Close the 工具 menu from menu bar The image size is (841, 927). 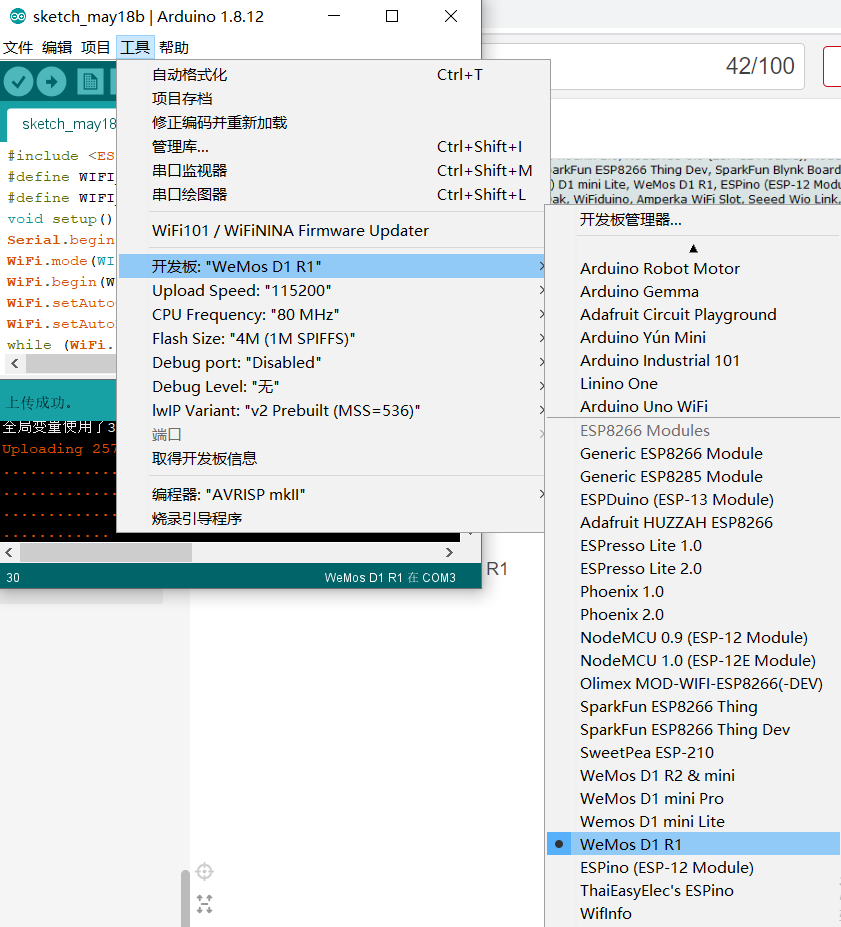[x=135, y=47]
